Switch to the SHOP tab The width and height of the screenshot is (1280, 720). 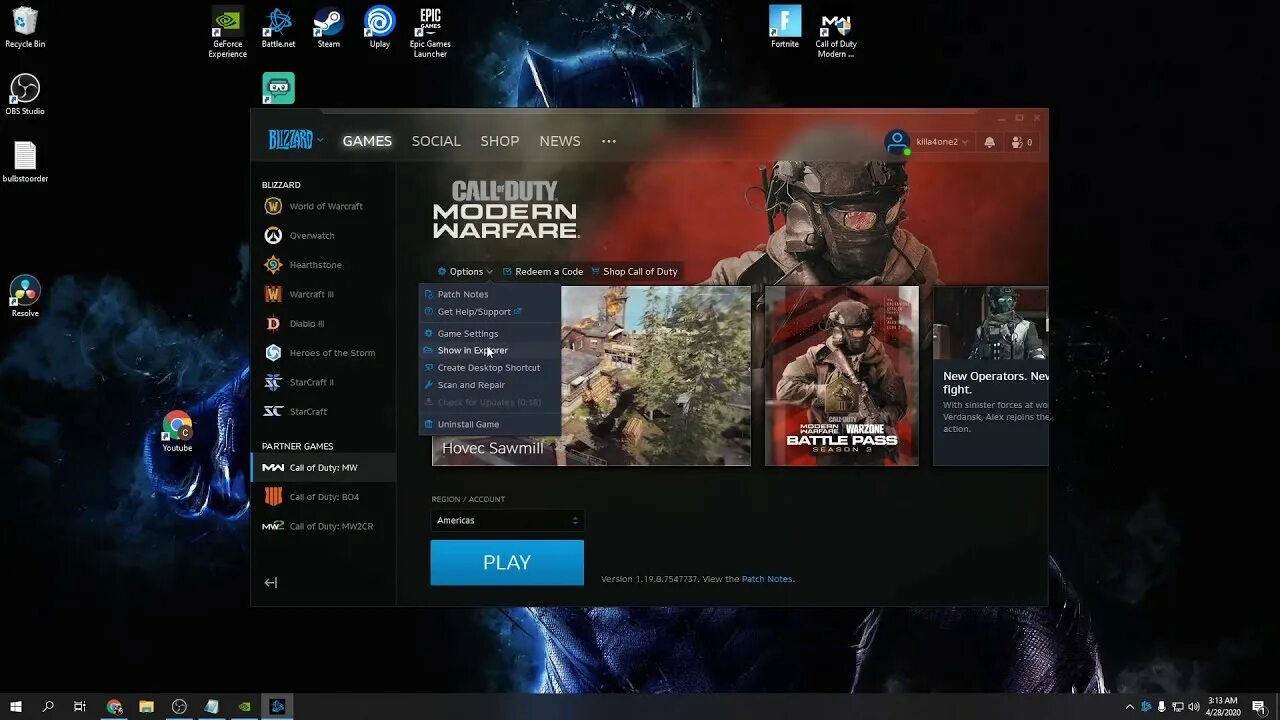pyautogui.click(x=499, y=141)
